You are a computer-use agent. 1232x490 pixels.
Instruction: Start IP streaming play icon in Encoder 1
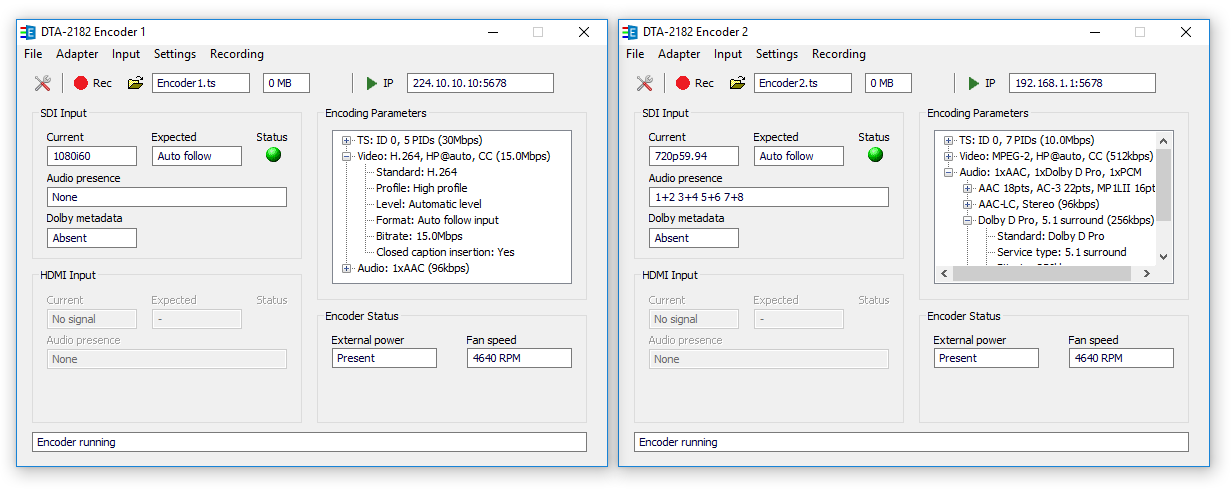(x=372, y=83)
